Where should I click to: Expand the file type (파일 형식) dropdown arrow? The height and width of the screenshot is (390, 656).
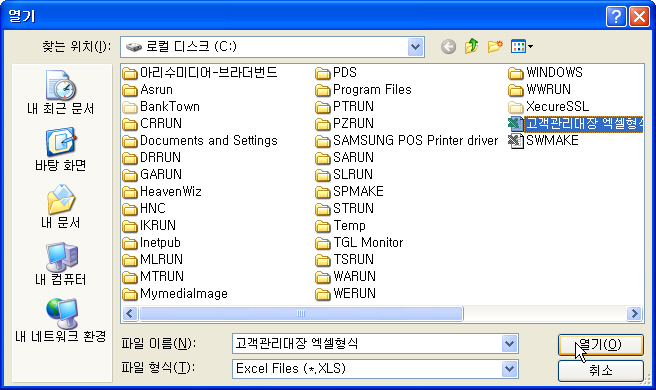pos(509,369)
